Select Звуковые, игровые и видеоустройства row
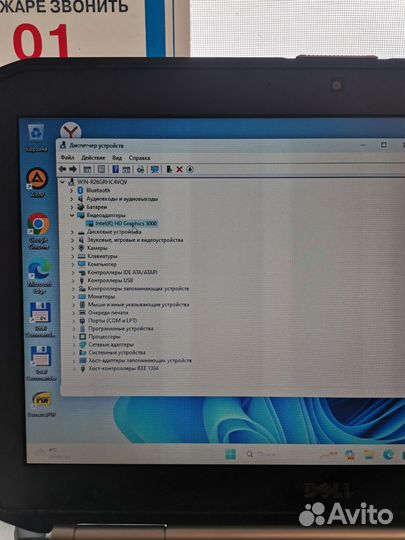 coord(135,240)
